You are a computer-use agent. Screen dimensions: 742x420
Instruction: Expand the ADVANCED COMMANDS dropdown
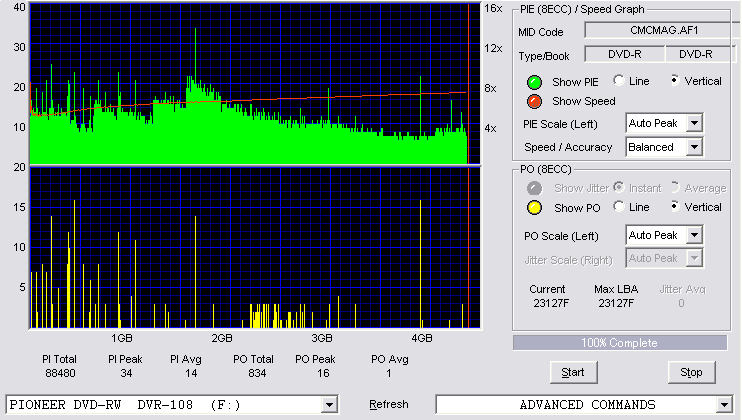724,405
